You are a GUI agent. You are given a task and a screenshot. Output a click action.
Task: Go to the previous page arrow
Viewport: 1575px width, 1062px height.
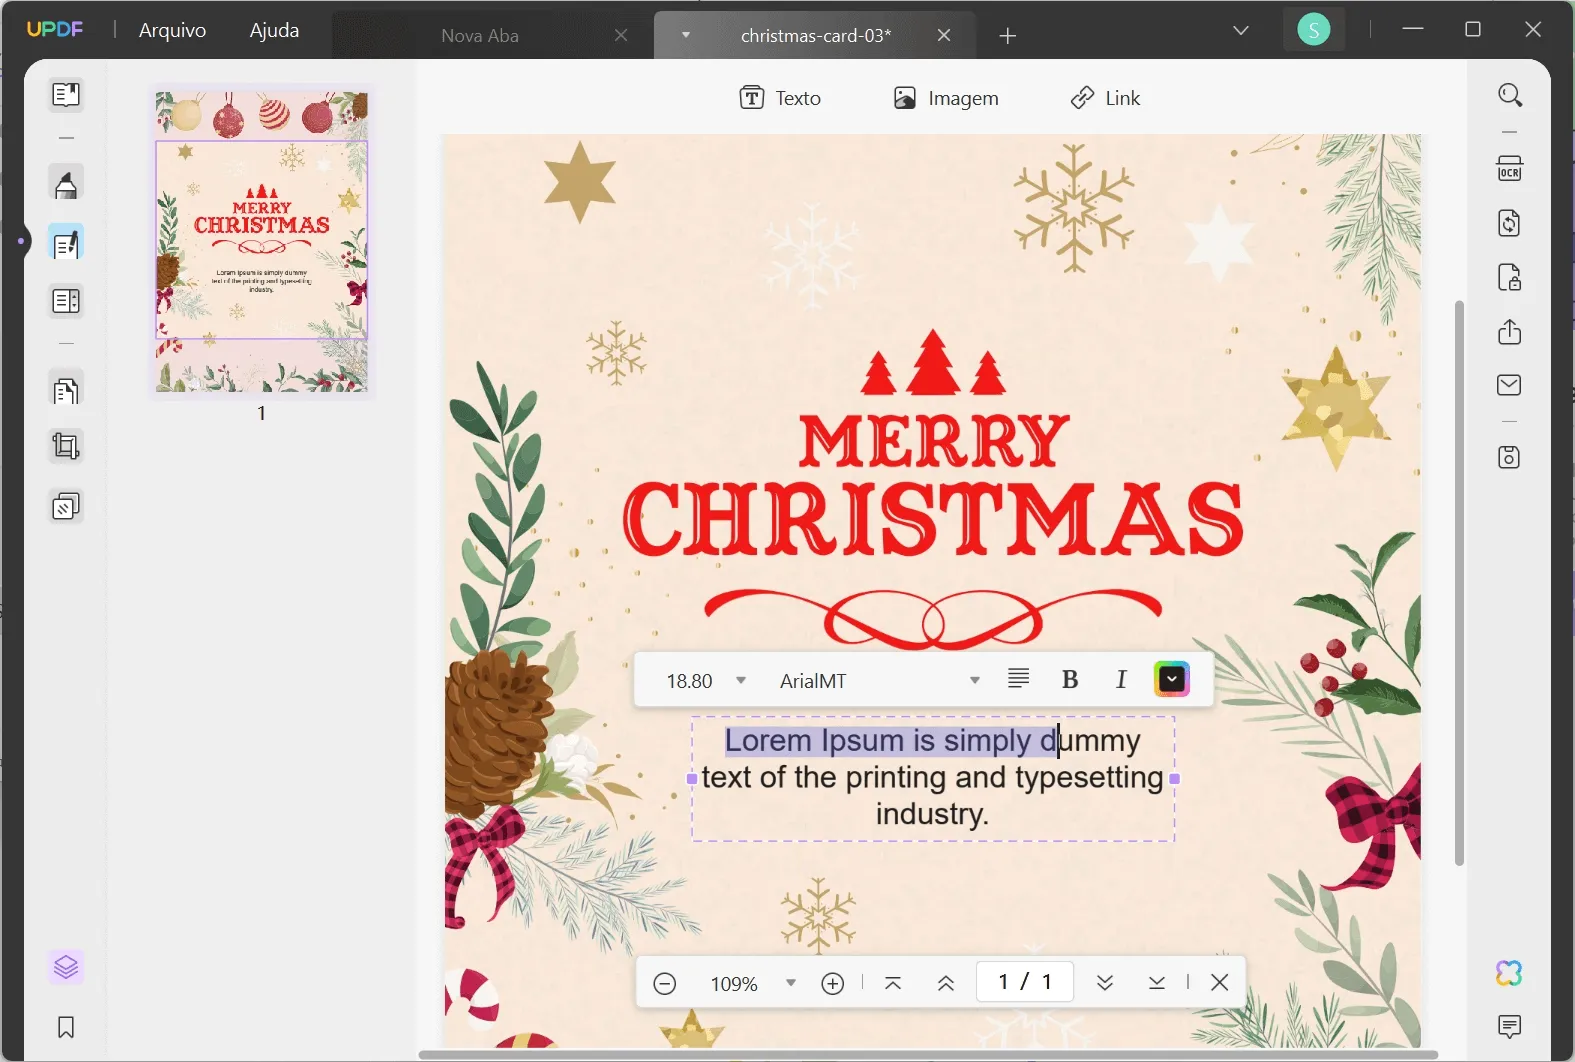pos(946,983)
